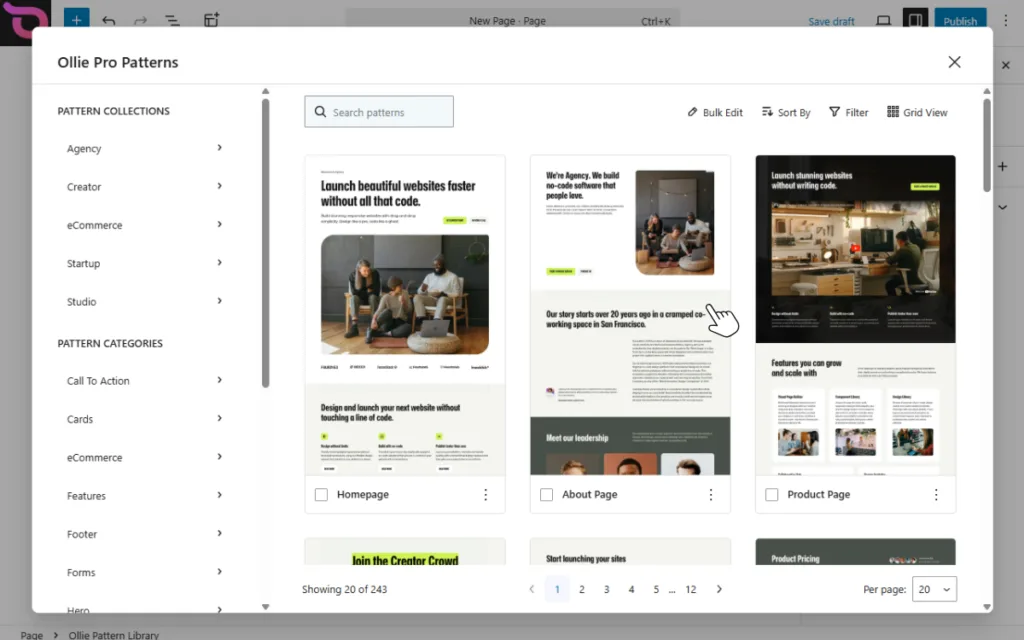The width and height of the screenshot is (1024, 640).
Task: Go to page 3 of results
Action: 606,590
